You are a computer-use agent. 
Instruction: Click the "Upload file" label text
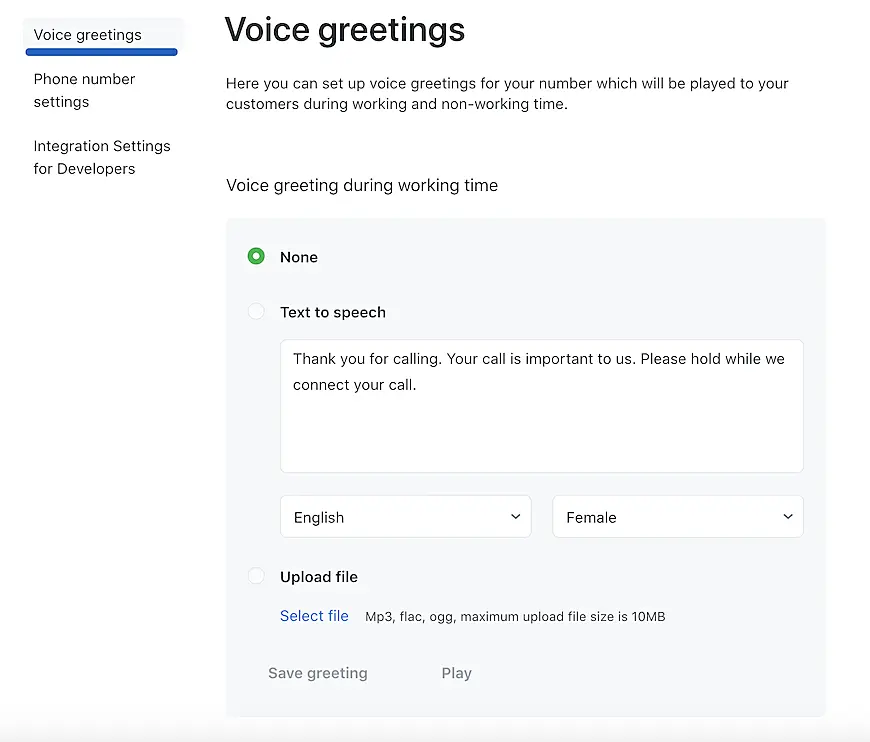319,577
